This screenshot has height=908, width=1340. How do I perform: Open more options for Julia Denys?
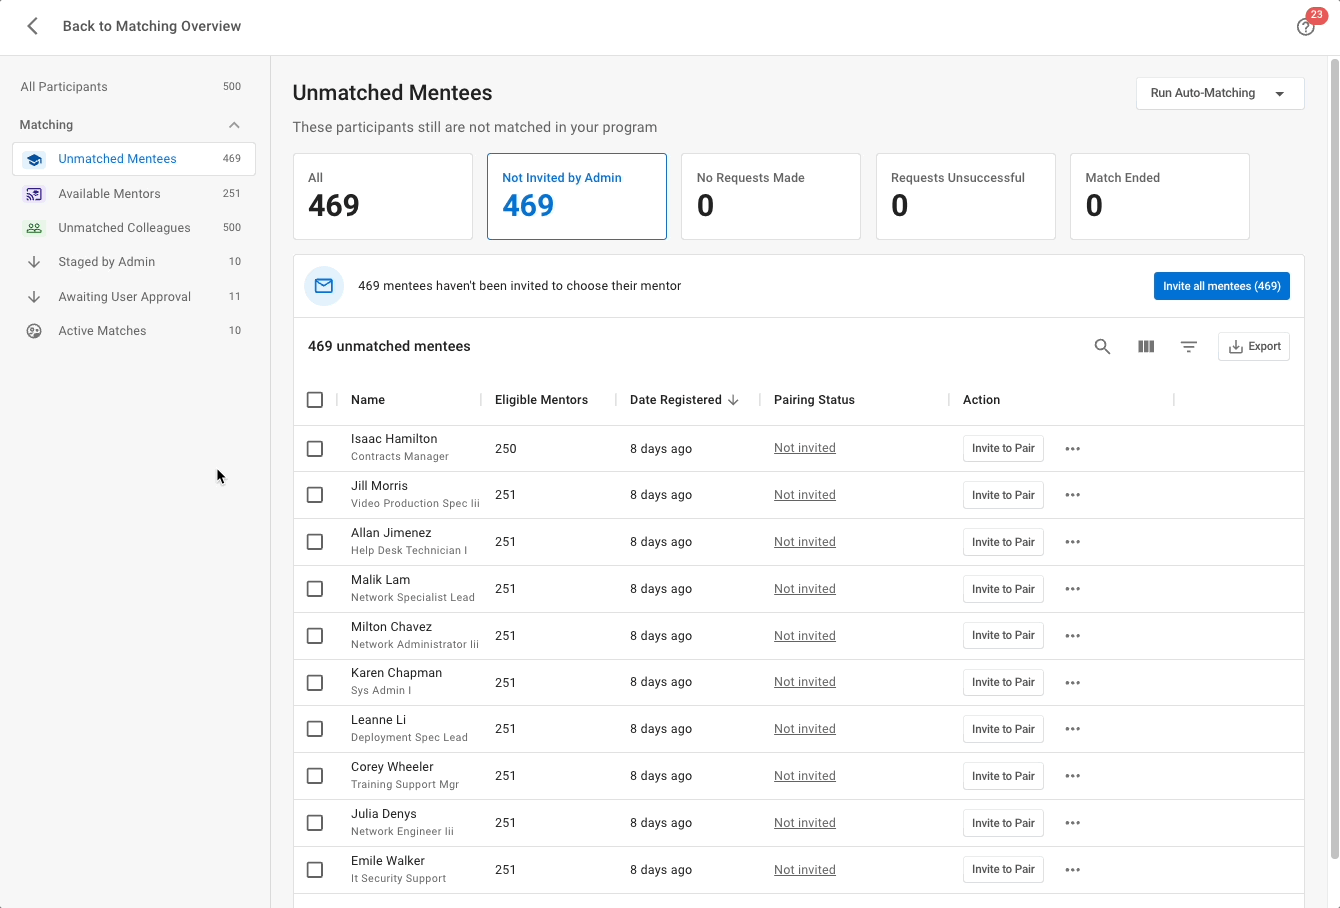1073,823
